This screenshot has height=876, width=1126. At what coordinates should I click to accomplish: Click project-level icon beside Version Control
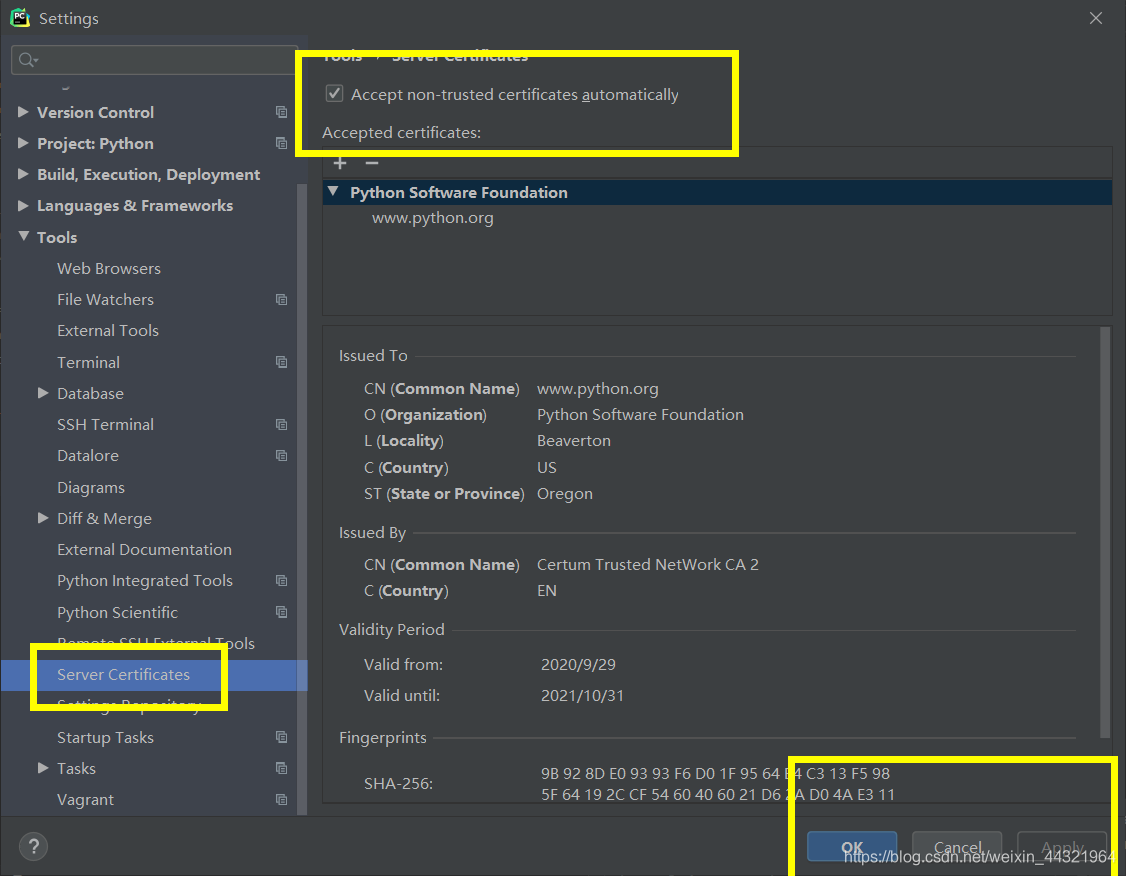(x=282, y=112)
